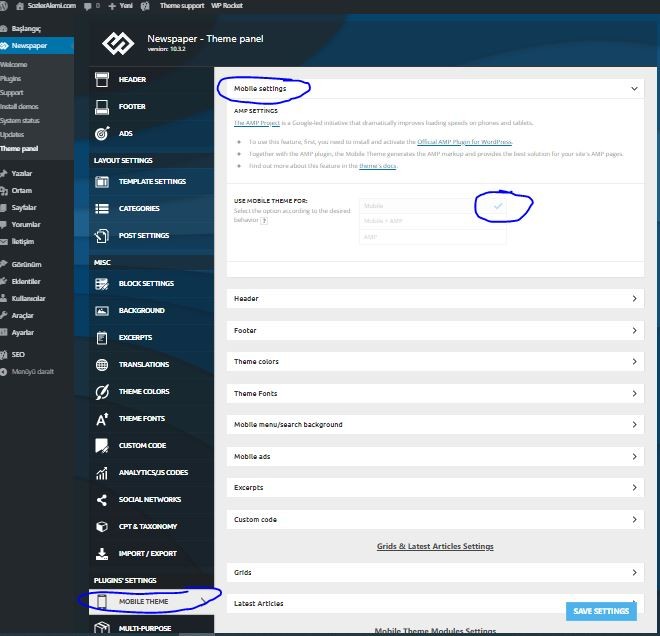The image size is (660, 636).
Task: Click the Ads target icon
Action: pyautogui.click(x=102, y=133)
